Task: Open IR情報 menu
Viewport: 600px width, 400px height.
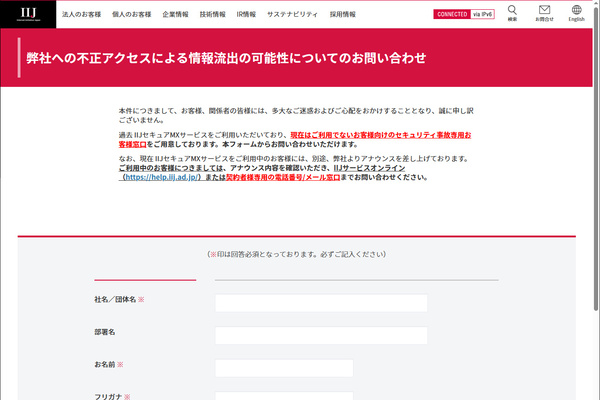Action: 246,14
